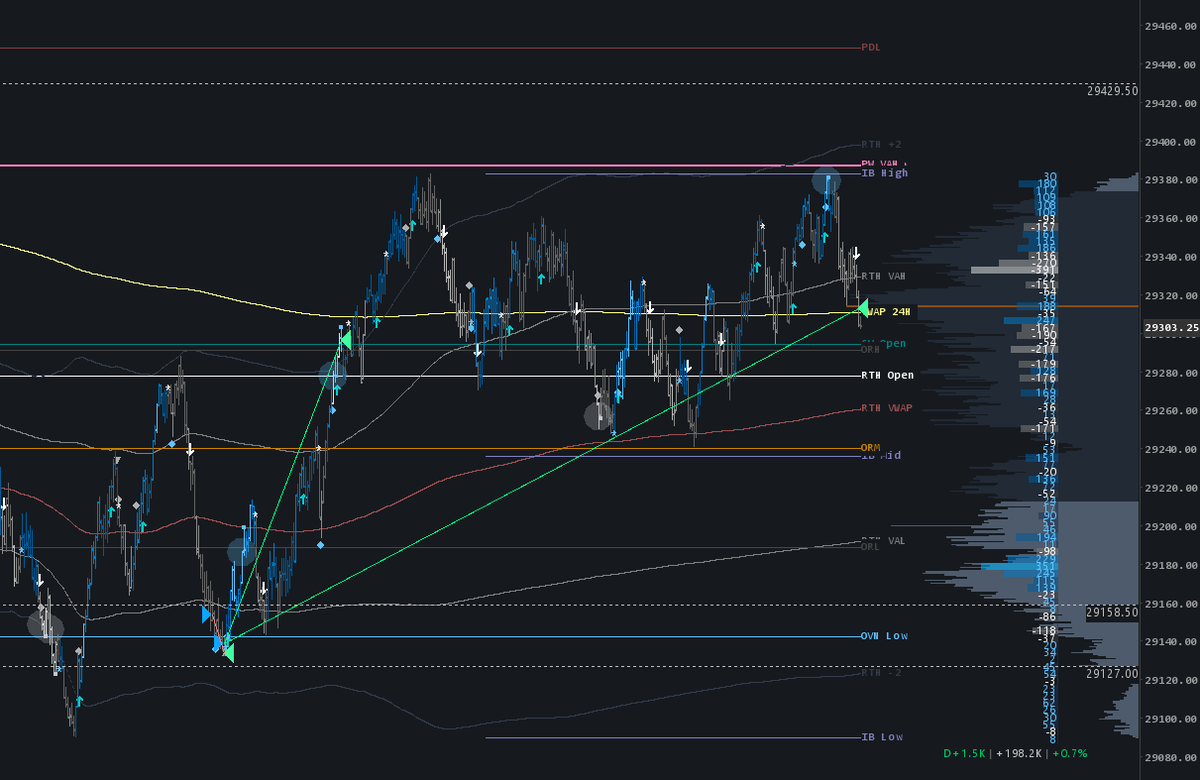The height and width of the screenshot is (780, 1200).
Task: Select the green triangle marker at VWAP 24H
Action: [864, 310]
